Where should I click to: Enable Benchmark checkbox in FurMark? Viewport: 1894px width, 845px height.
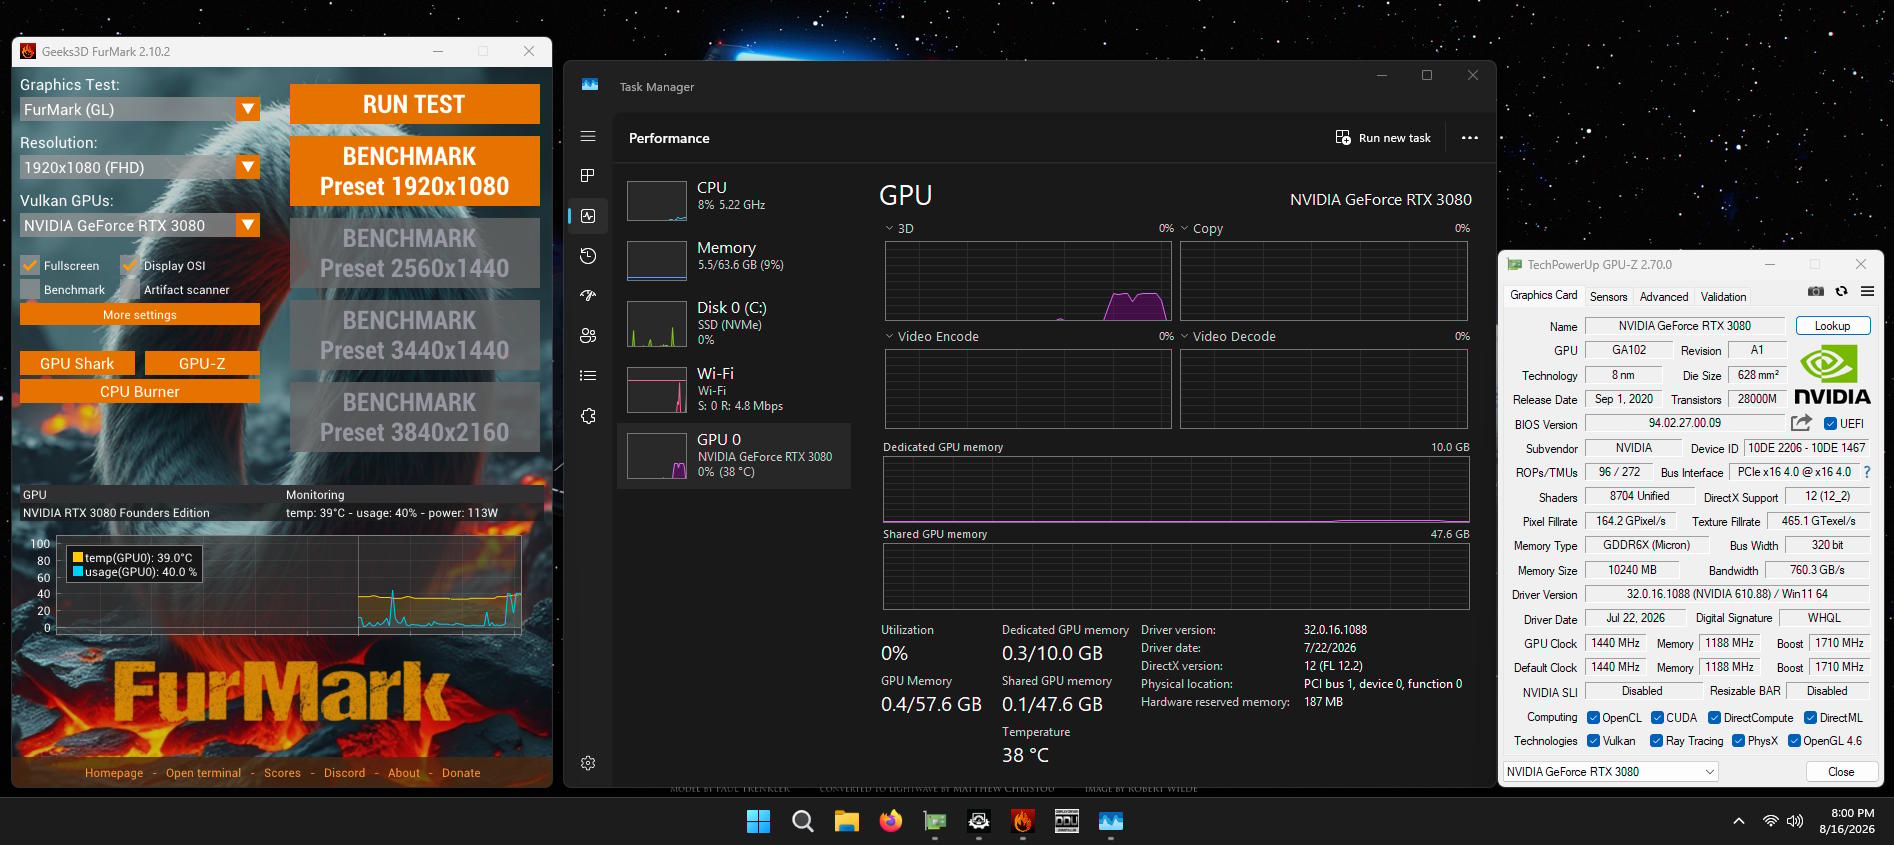30,289
